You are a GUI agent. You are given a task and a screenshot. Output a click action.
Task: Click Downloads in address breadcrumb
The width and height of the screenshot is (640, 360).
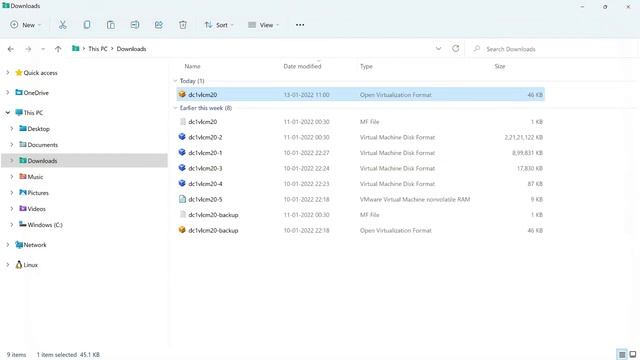pyautogui.click(x=131, y=49)
